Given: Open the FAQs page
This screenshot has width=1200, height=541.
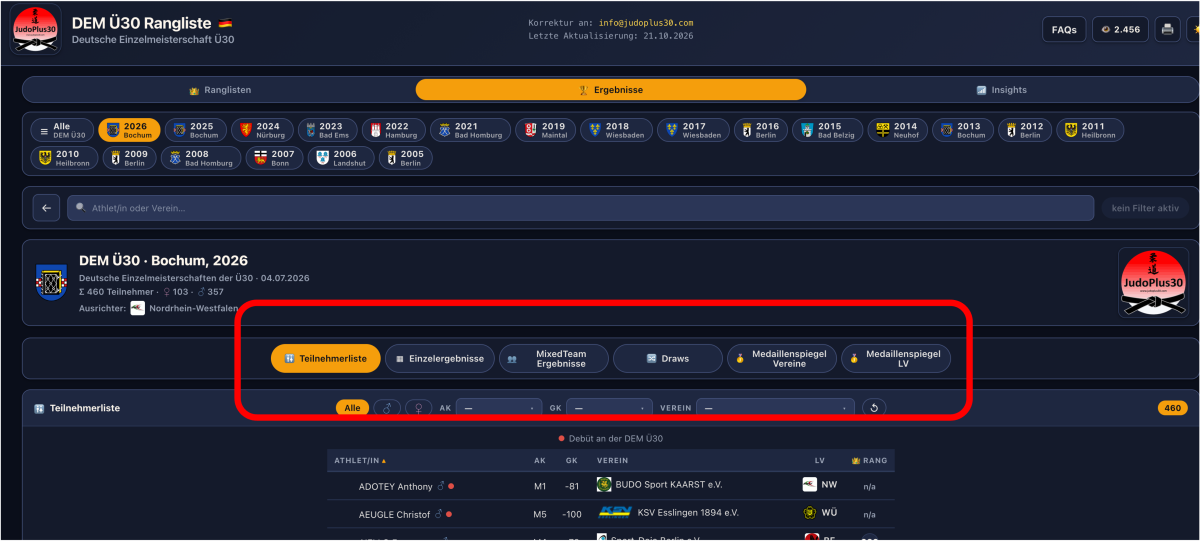Looking at the screenshot, I should (1064, 29).
